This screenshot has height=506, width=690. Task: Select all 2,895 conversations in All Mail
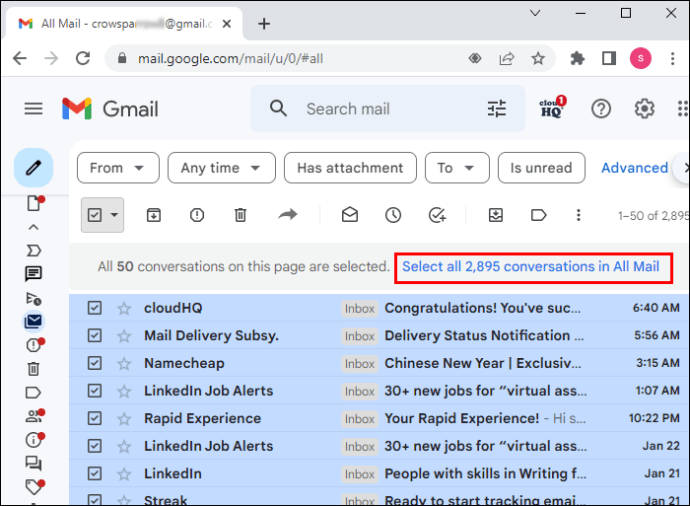pyautogui.click(x=531, y=267)
